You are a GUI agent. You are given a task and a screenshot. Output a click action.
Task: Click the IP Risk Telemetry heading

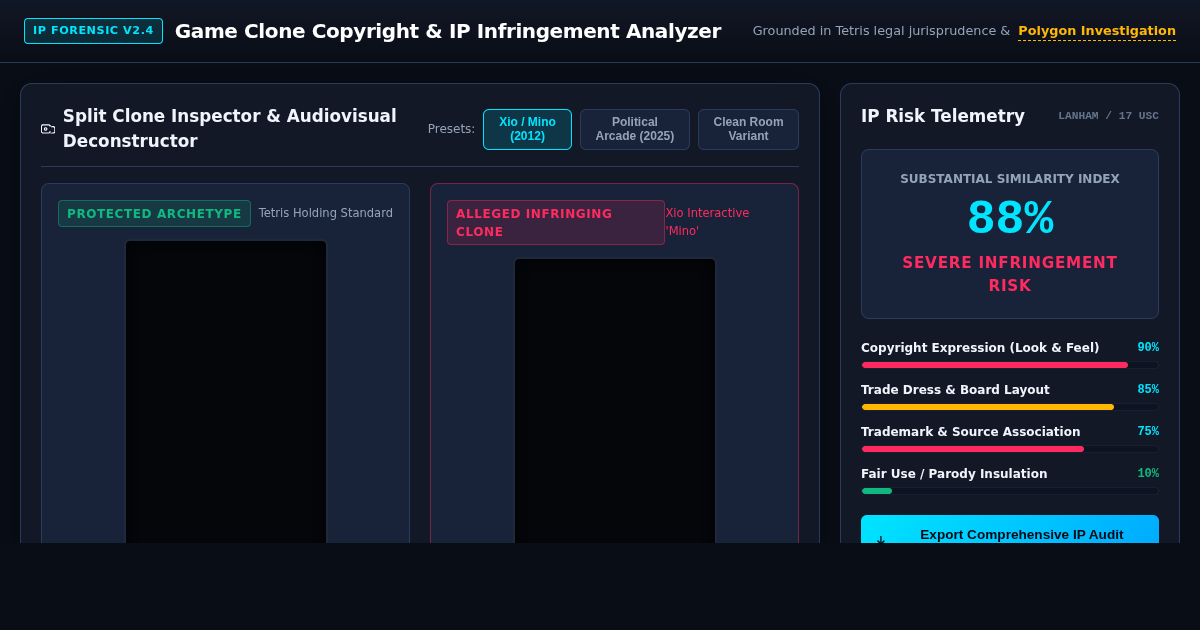click(x=943, y=116)
